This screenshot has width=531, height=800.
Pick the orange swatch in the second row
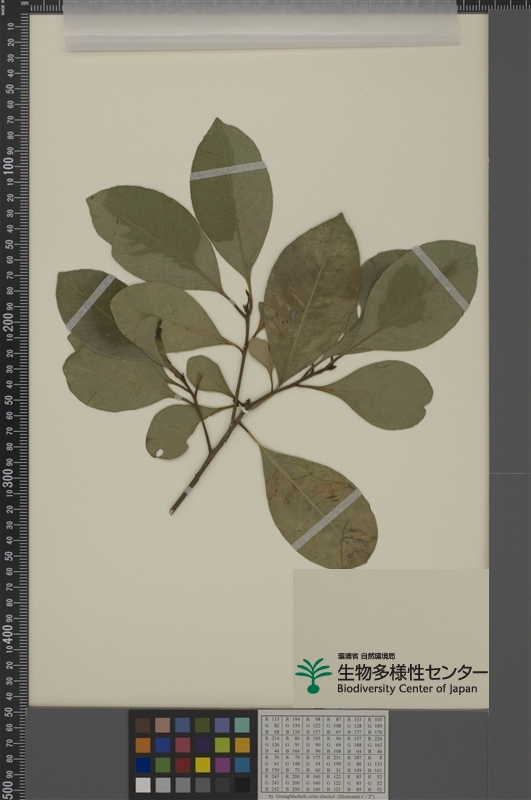[x=143, y=745]
